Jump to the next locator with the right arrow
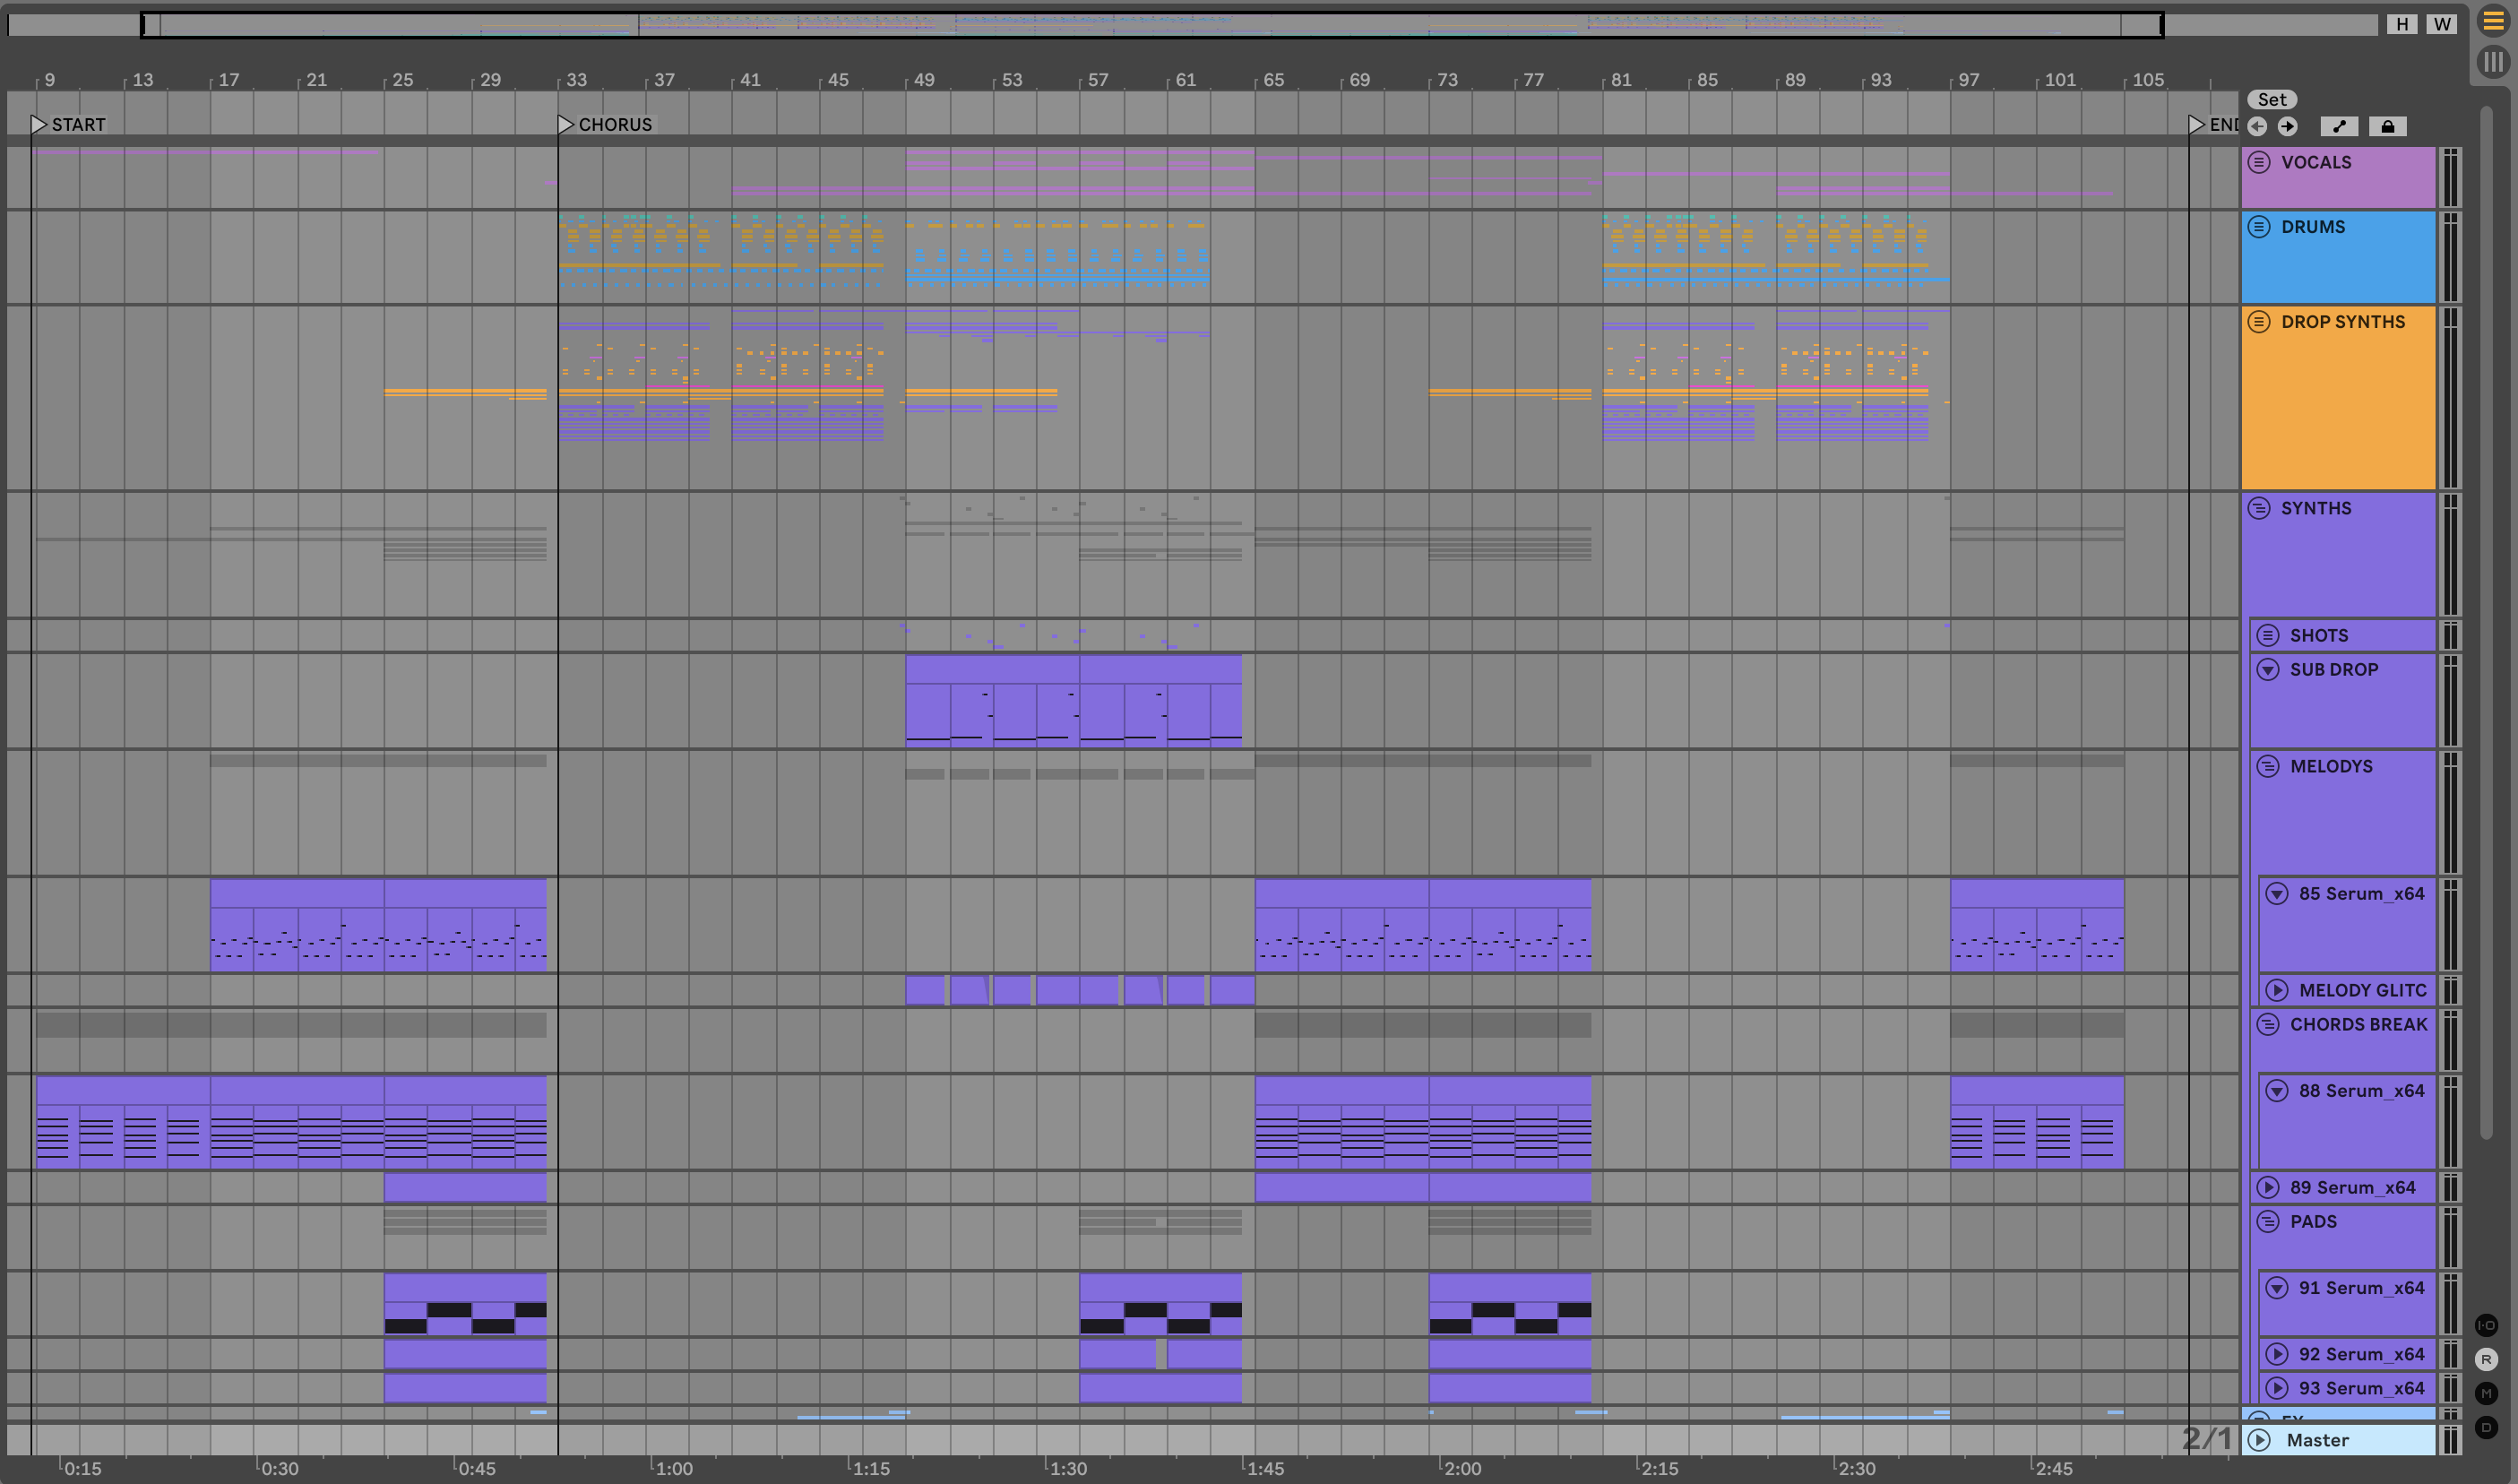The width and height of the screenshot is (2518, 1484). tap(2287, 126)
